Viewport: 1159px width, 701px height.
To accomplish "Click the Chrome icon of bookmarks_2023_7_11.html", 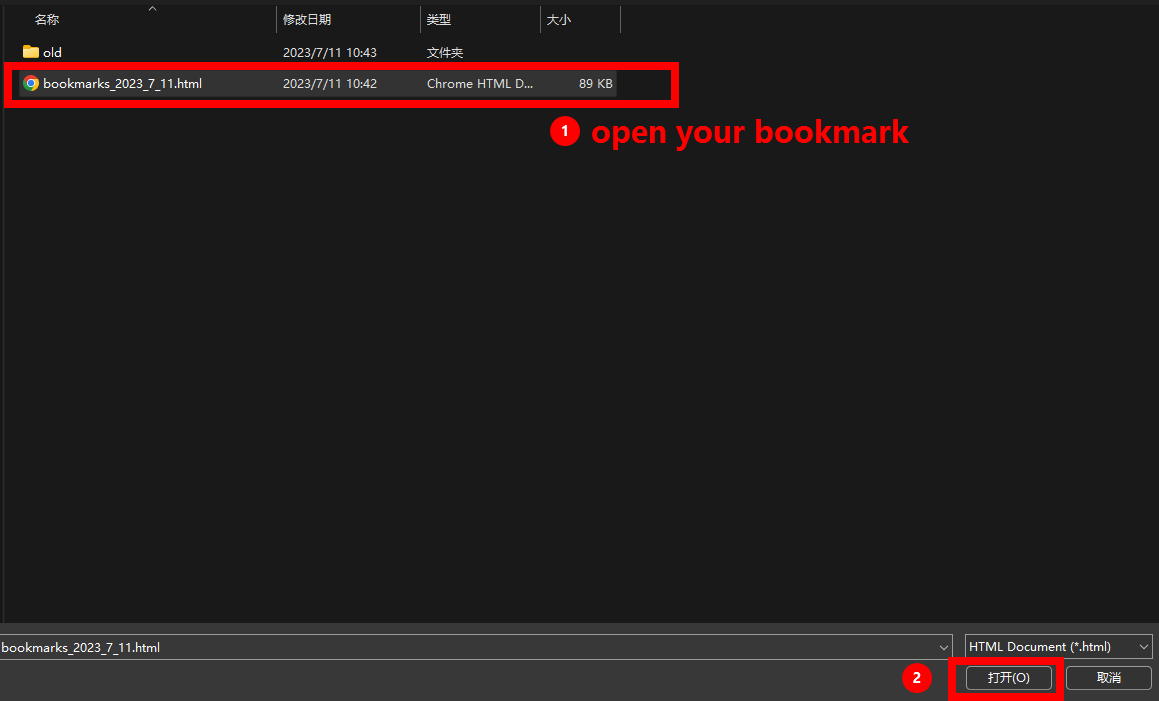I will click(31, 84).
